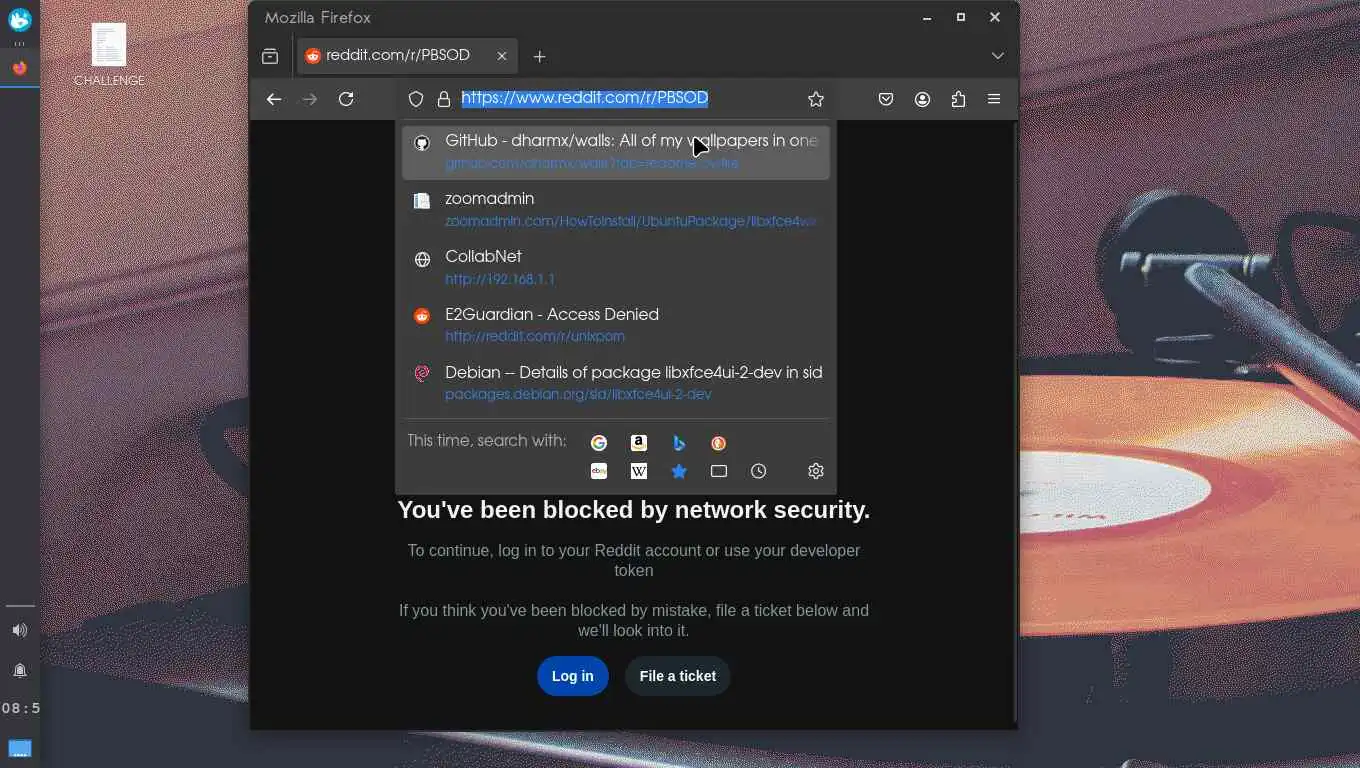The height and width of the screenshot is (768, 1360).
Task: Search with DuckDuckGo engine icon
Action: pyautogui.click(x=718, y=443)
